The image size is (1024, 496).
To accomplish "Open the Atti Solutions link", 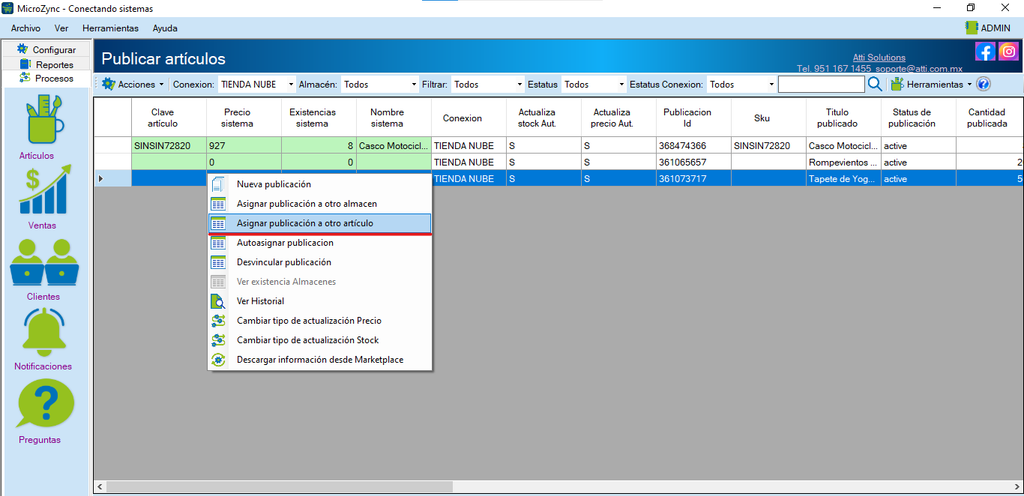I will coord(879,57).
